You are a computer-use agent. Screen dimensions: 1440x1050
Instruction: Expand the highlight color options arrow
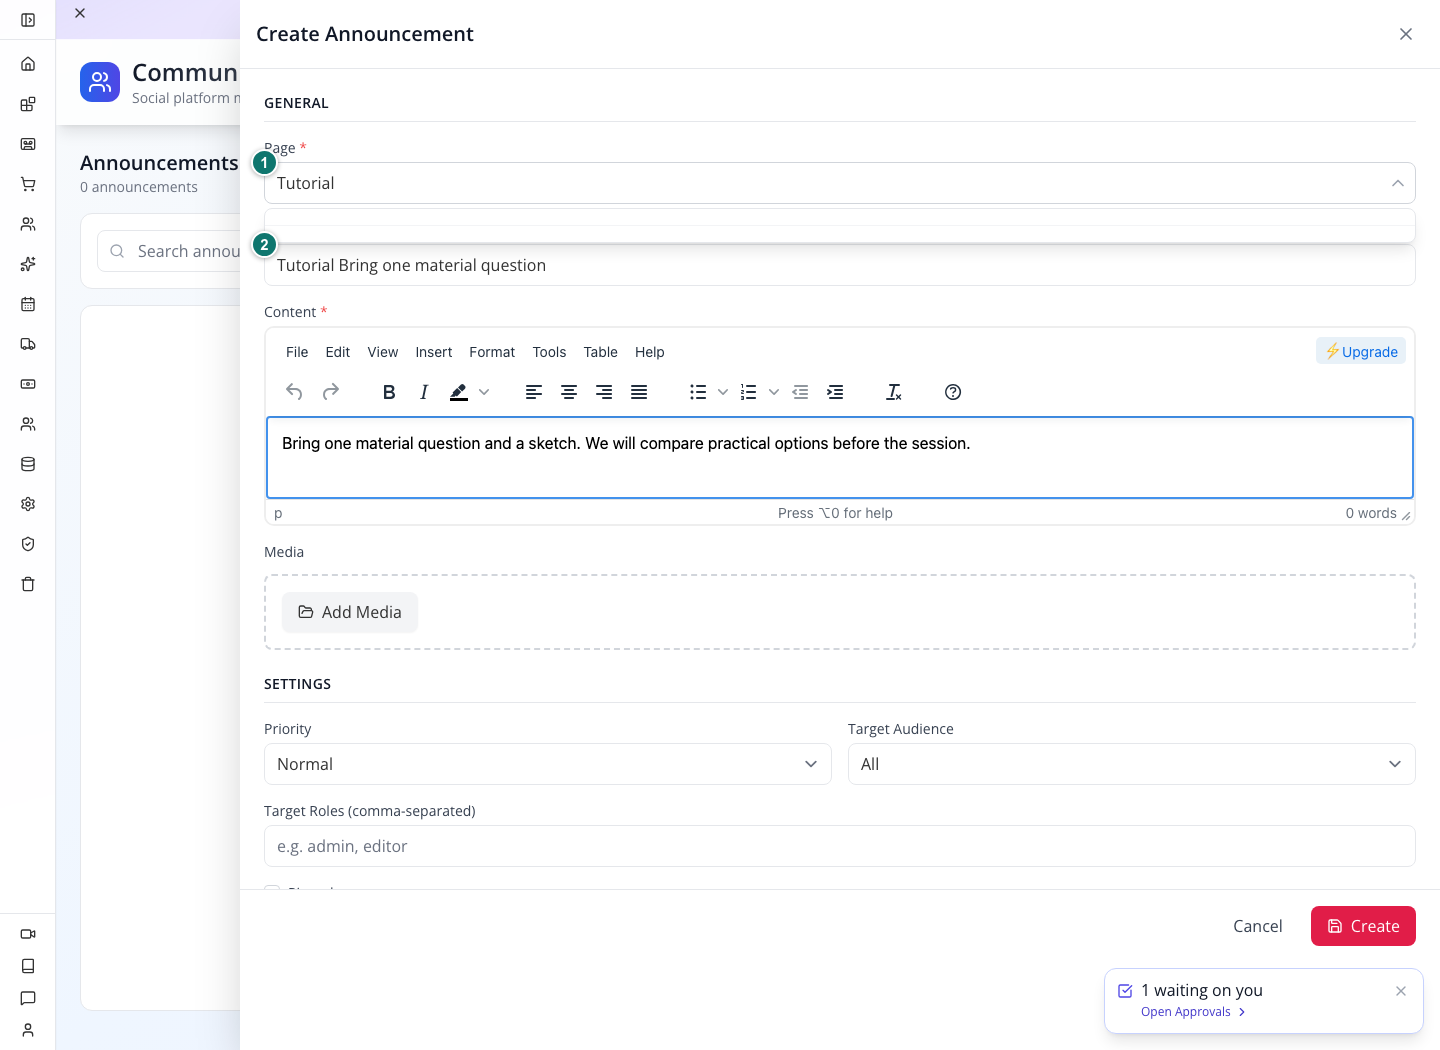484,392
